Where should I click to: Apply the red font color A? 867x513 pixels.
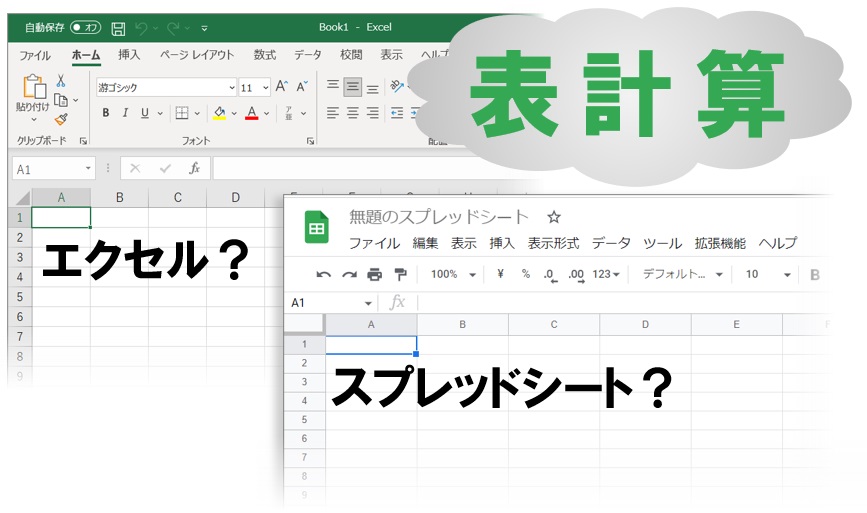[252, 113]
